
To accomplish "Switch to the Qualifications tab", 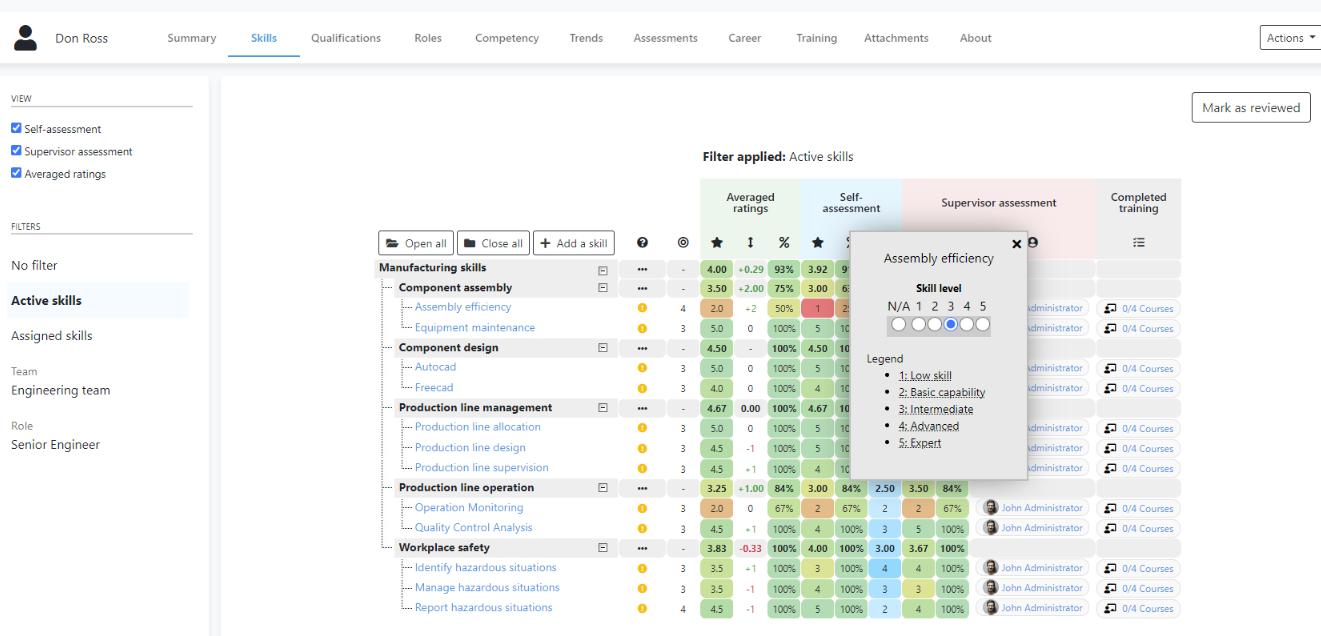I will coord(345,38).
